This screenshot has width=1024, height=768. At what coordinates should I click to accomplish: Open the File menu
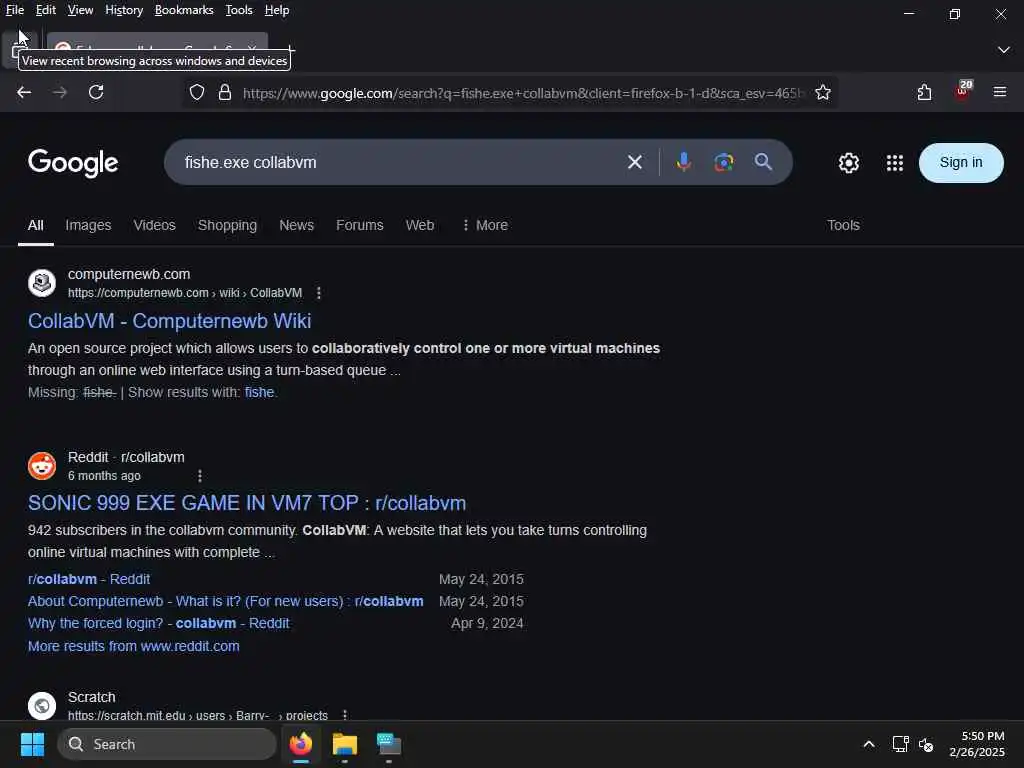(15, 10)
